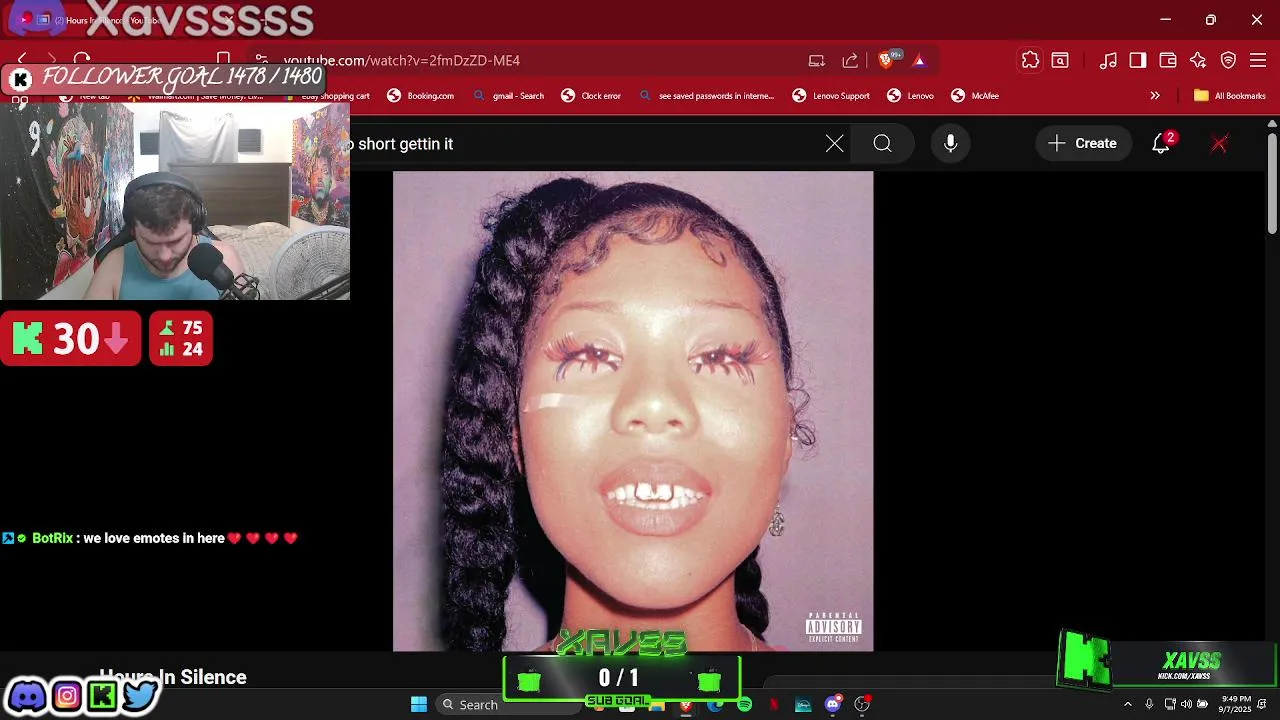Open the Clock error bookmark
Image resolution: width=1280 pixels, height=720 pixels.
[x=591, y=96]
